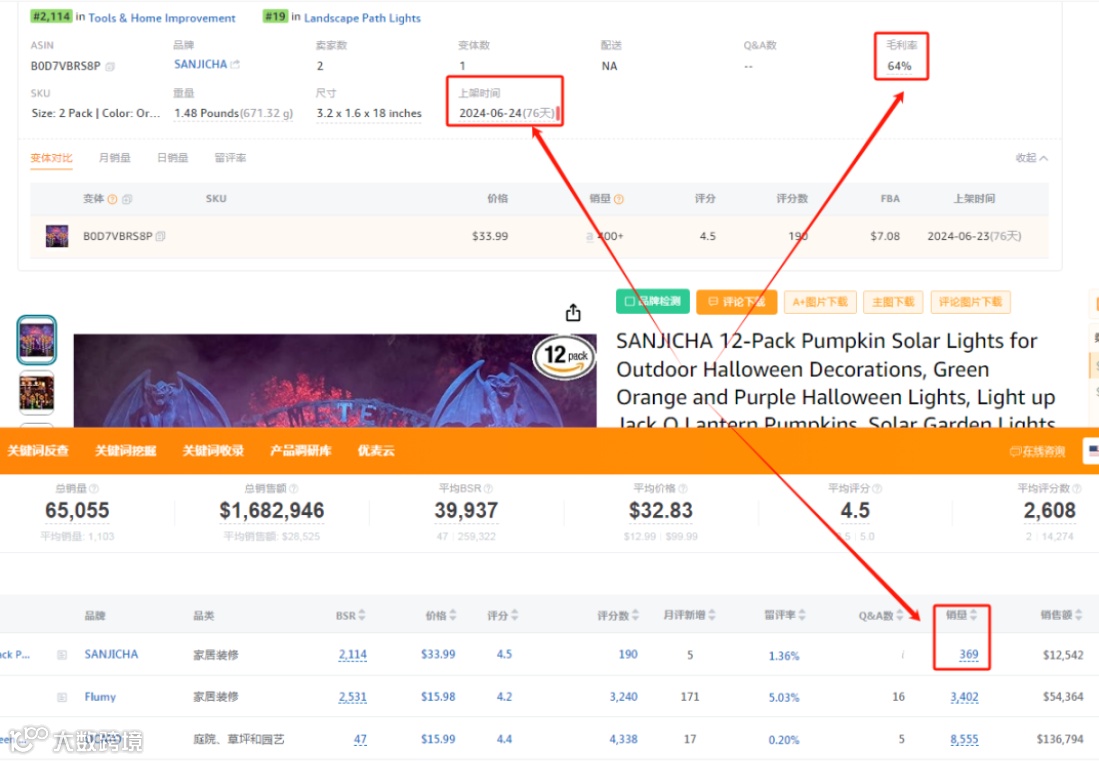The image size is (1099, 761).
Task: Switch to 变体对比 tab
Action: point(51,158)
